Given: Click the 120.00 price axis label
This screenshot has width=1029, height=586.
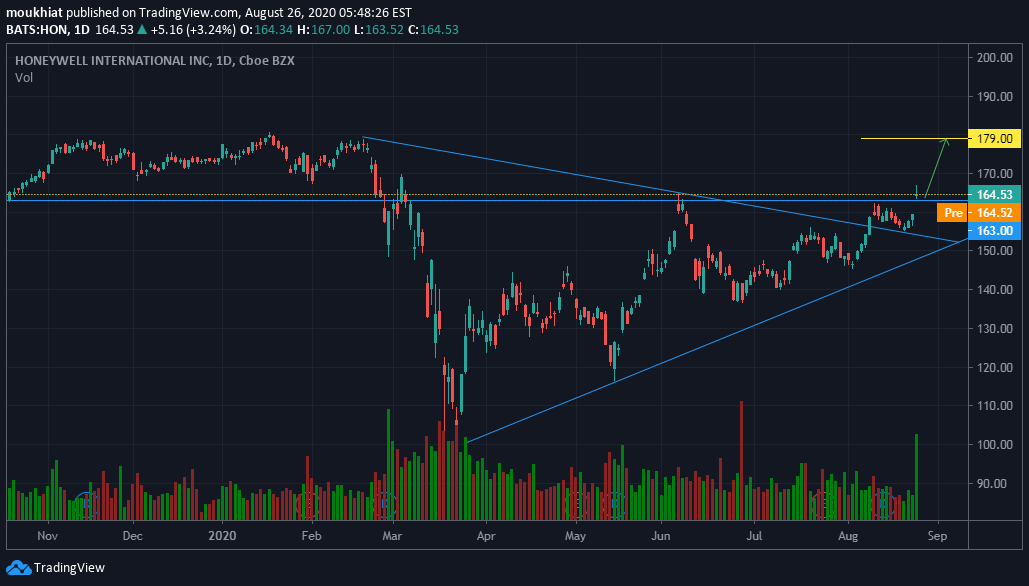Looking at the screenshot, I should tap(995, 367).
